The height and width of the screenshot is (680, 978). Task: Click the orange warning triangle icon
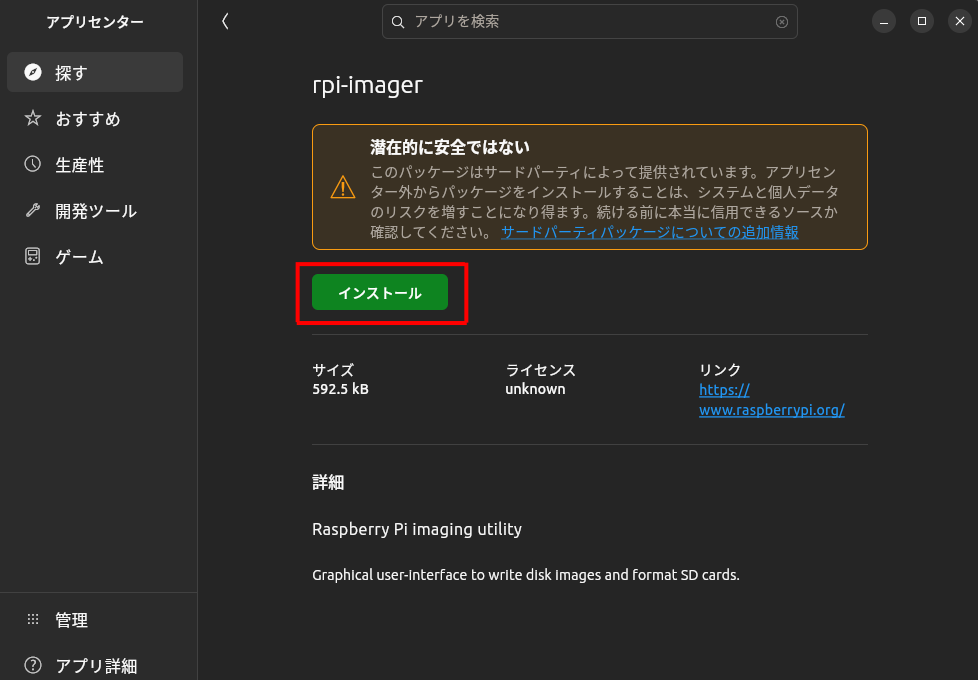coord(343,187)
